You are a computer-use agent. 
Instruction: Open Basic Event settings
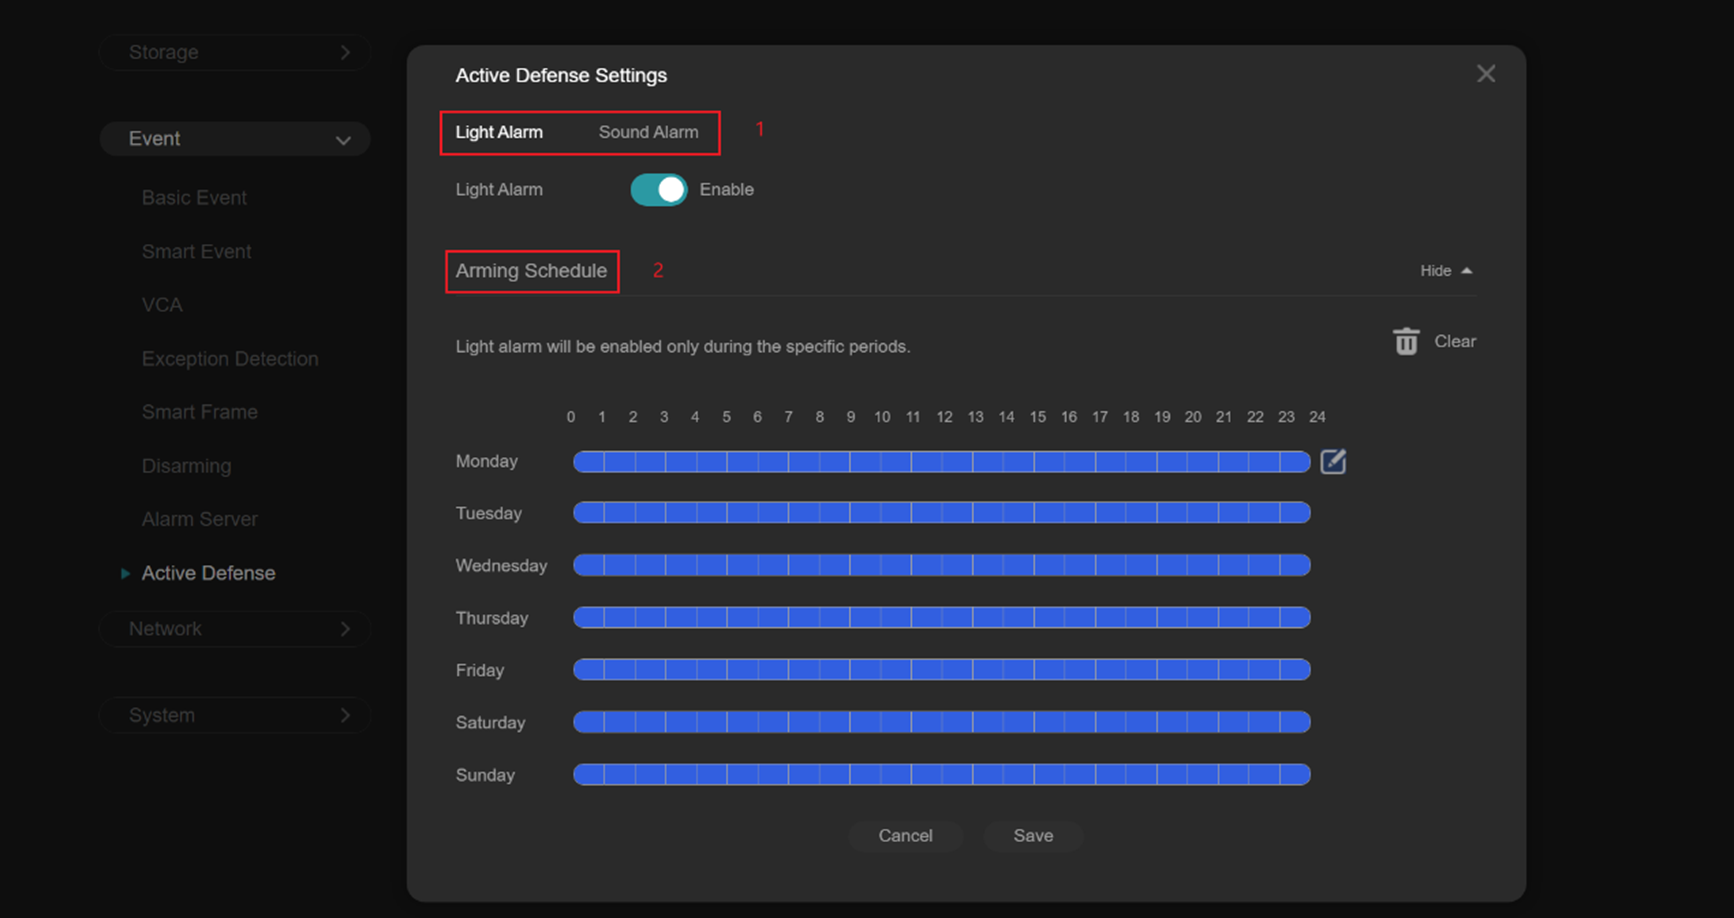[194, 197]
